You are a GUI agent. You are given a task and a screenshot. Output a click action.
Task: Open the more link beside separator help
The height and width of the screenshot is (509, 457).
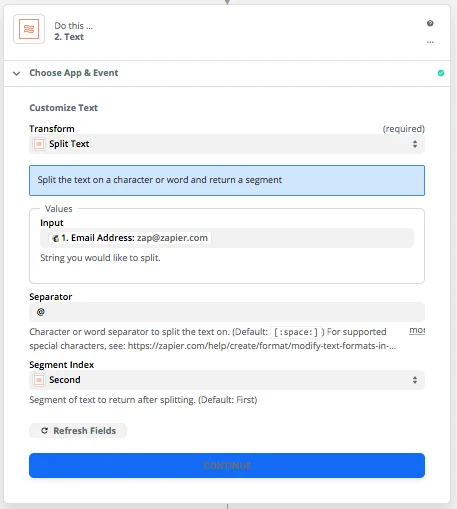tap(417, 330)
